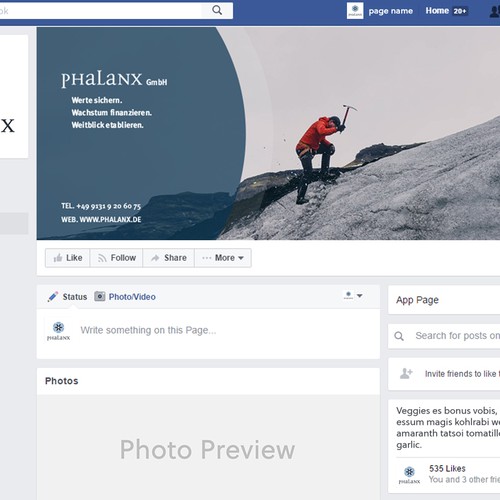Image resolution: width=500 pixels, height=500 pixels.
Task: Switch to the Photo/Video tab
Action: 132,297
